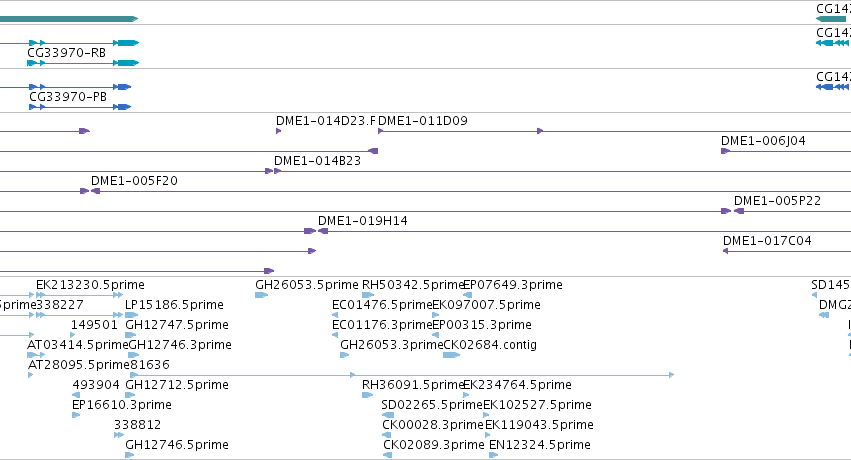Select the DME1-014B23 feature label
This screenshot has height=460, width=851.
coord(317,161)
